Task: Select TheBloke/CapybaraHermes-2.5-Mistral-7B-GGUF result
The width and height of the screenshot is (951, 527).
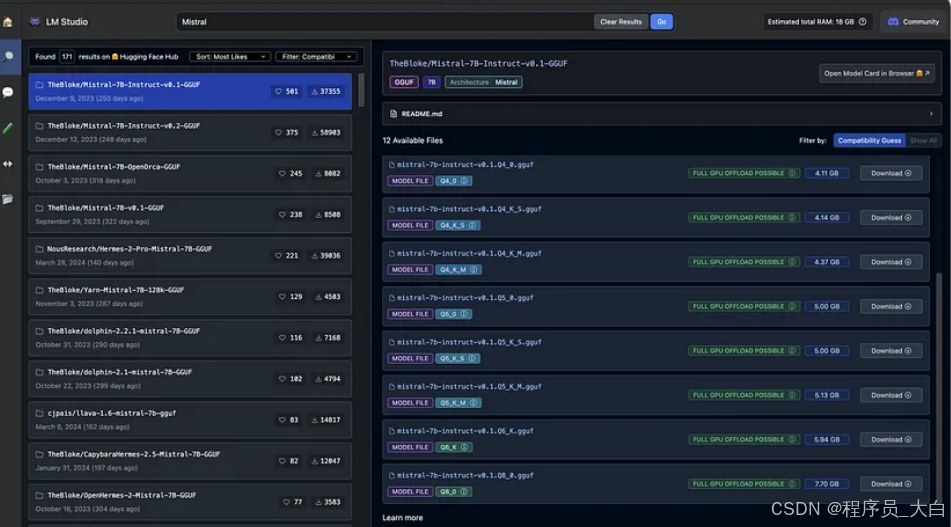Action: click(x=190, y=461)
